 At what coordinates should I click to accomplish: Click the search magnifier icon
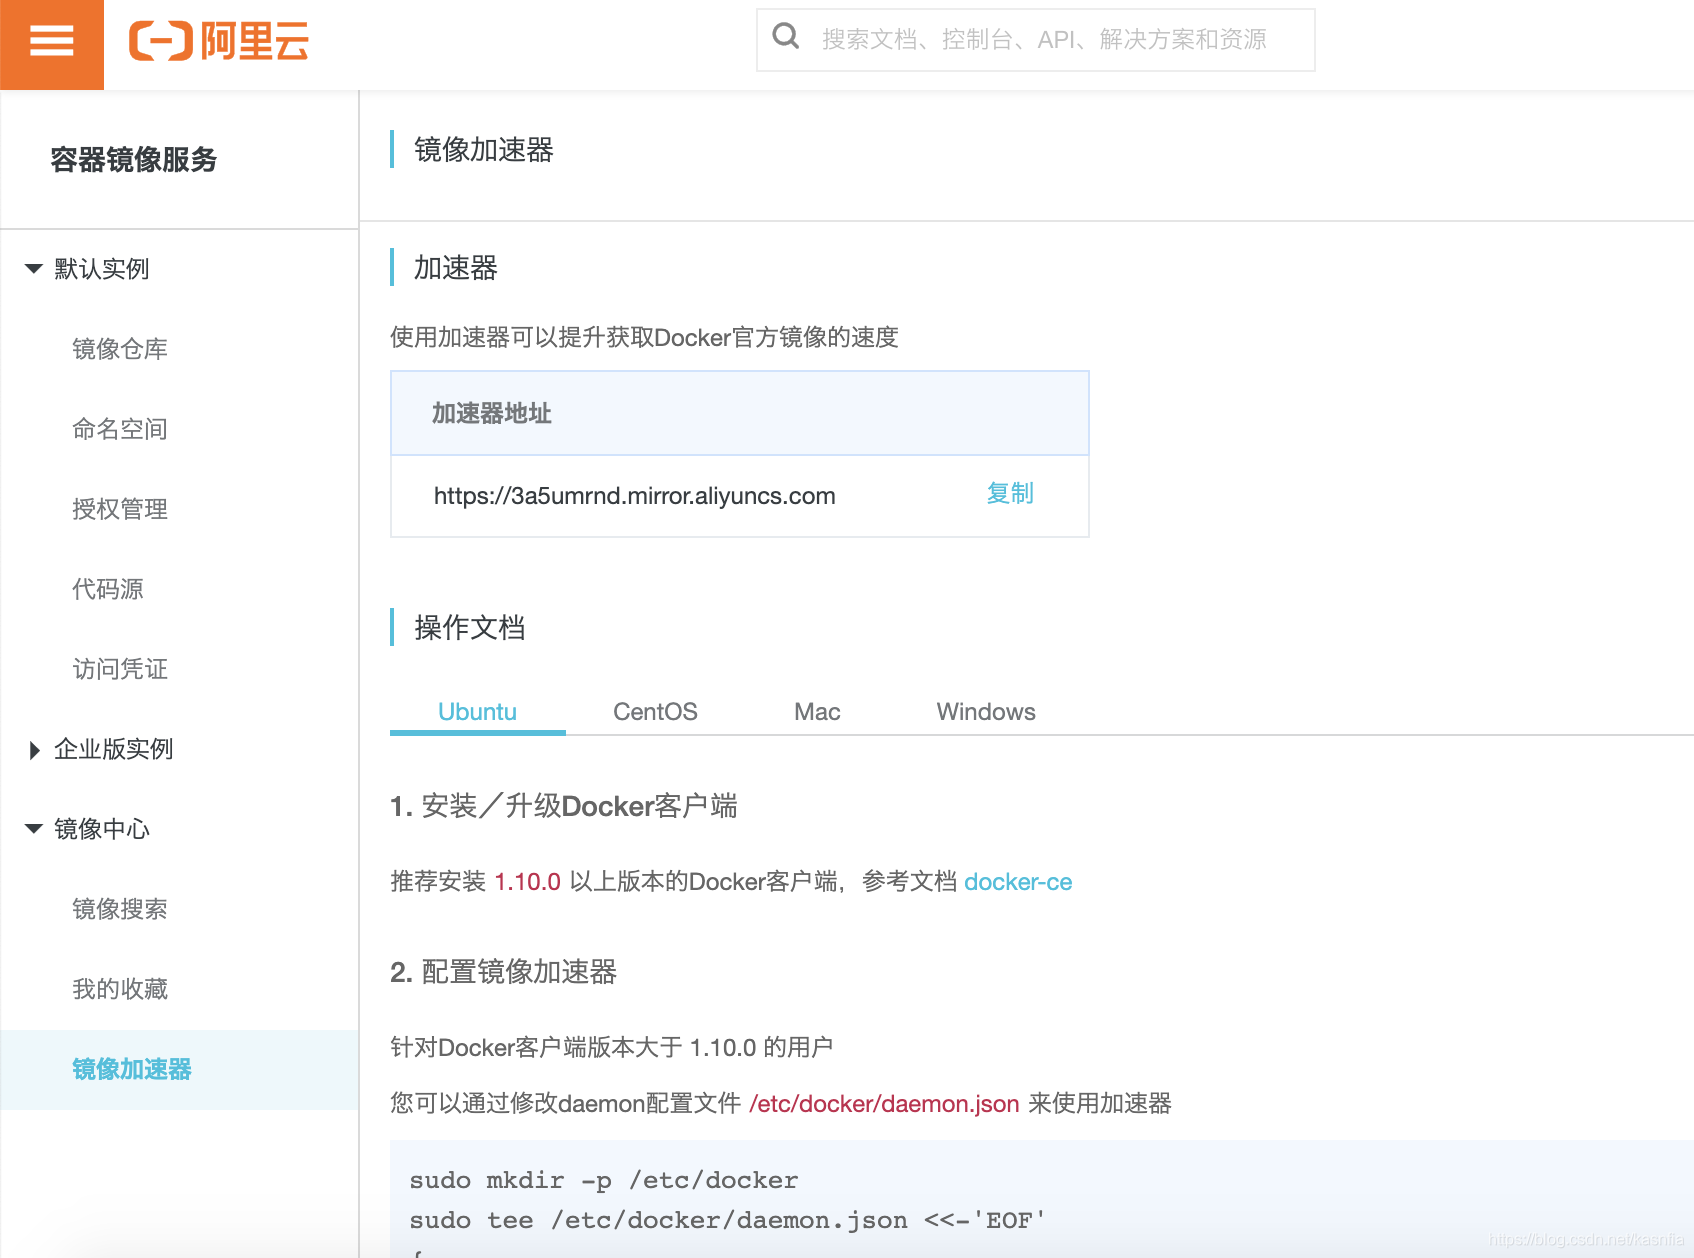pyautogui.click(x=786, y=37)
